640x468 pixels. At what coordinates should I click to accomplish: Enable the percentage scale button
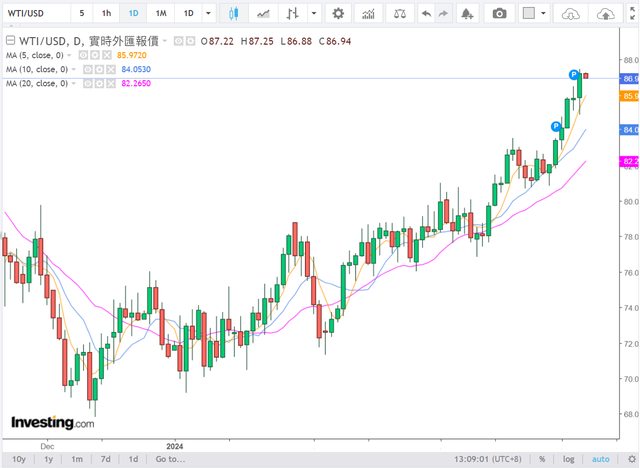click(x=541, y=459)
